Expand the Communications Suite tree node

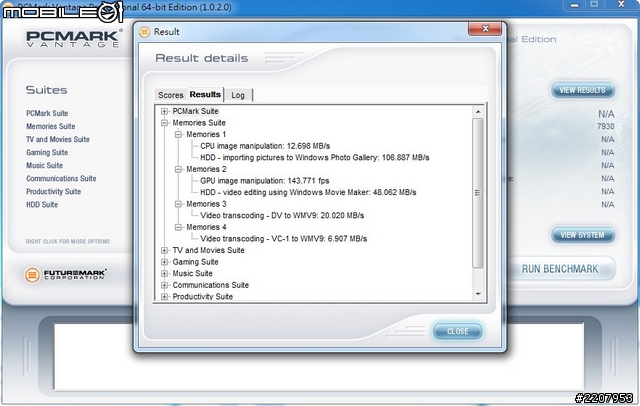point(164,285)
